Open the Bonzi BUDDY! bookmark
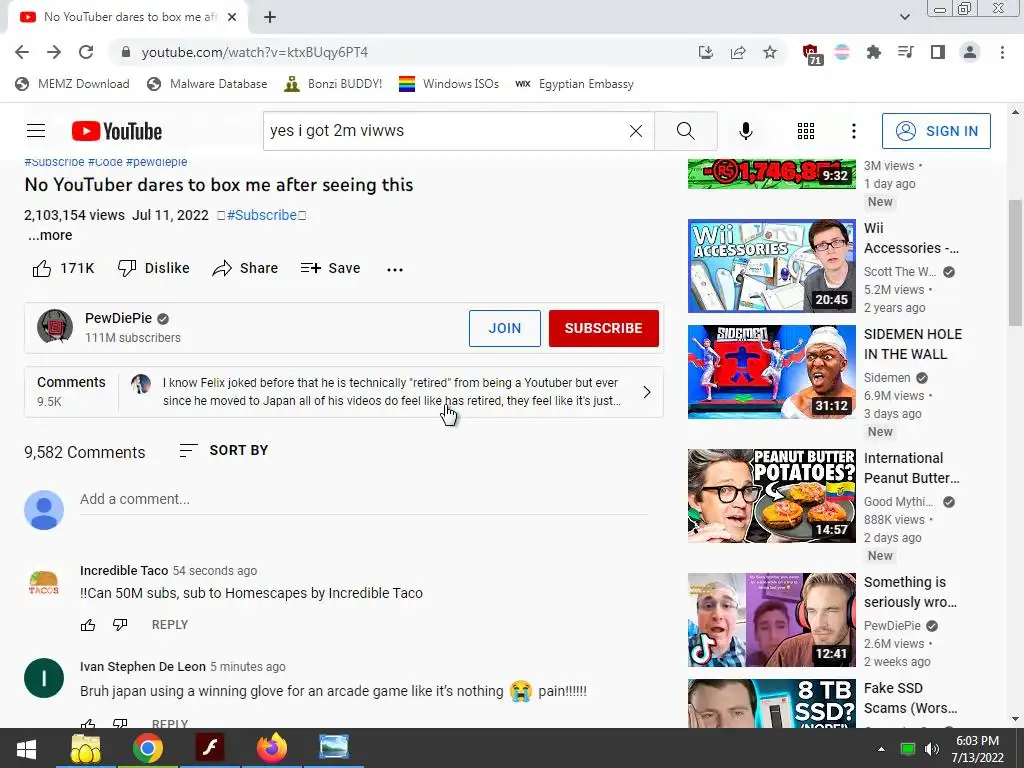 (333, 84)
